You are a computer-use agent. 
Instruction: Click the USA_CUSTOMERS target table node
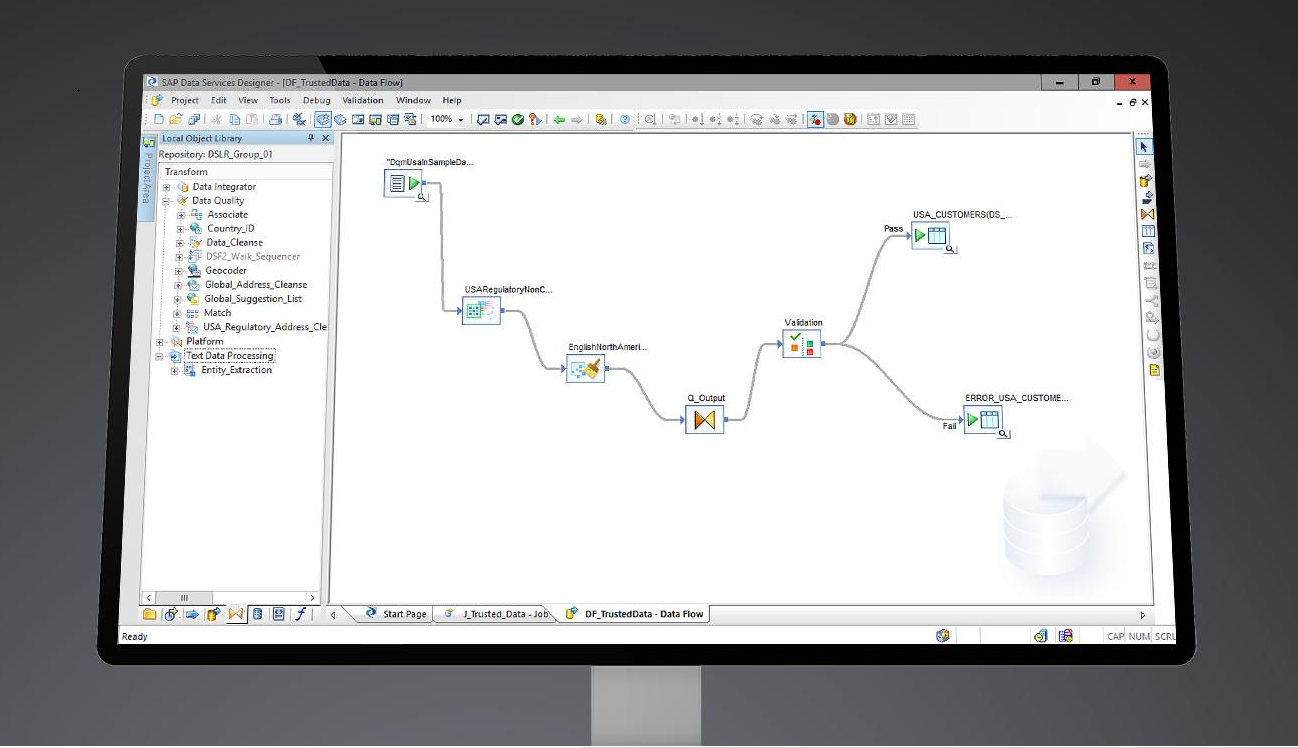coord(929,235)
